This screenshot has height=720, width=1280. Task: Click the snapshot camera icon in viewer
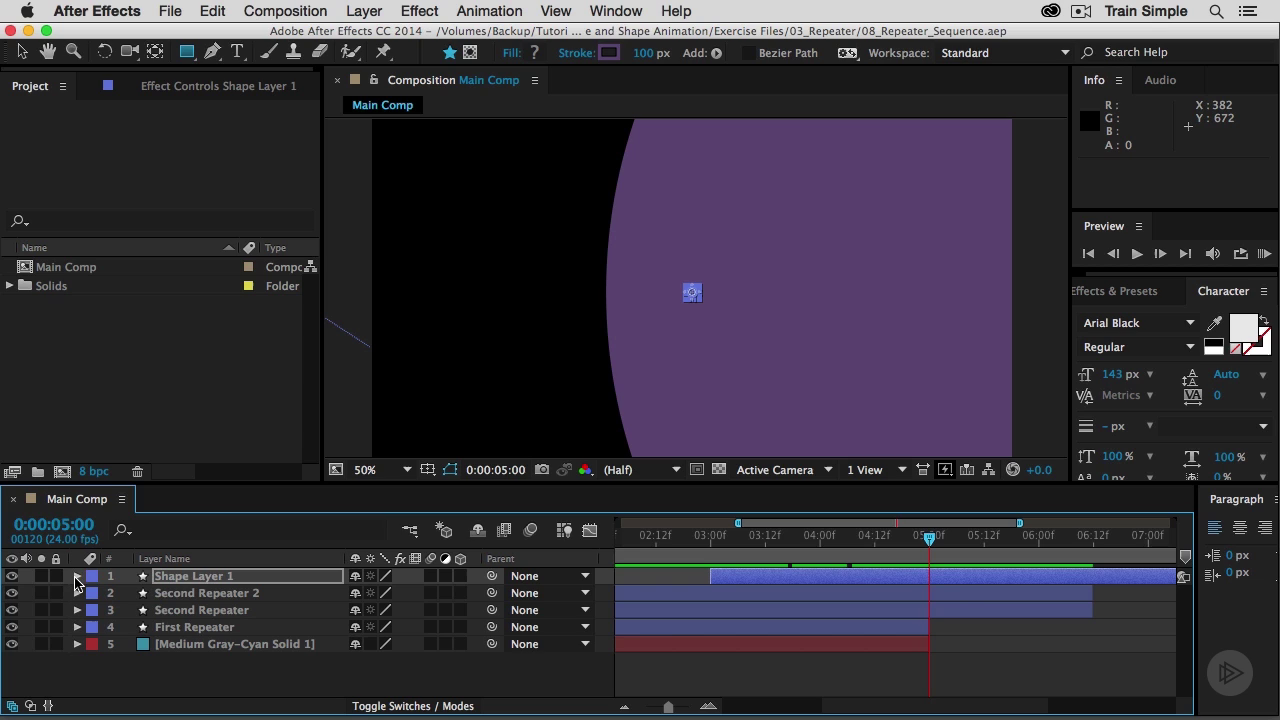[x=542, y=470]
